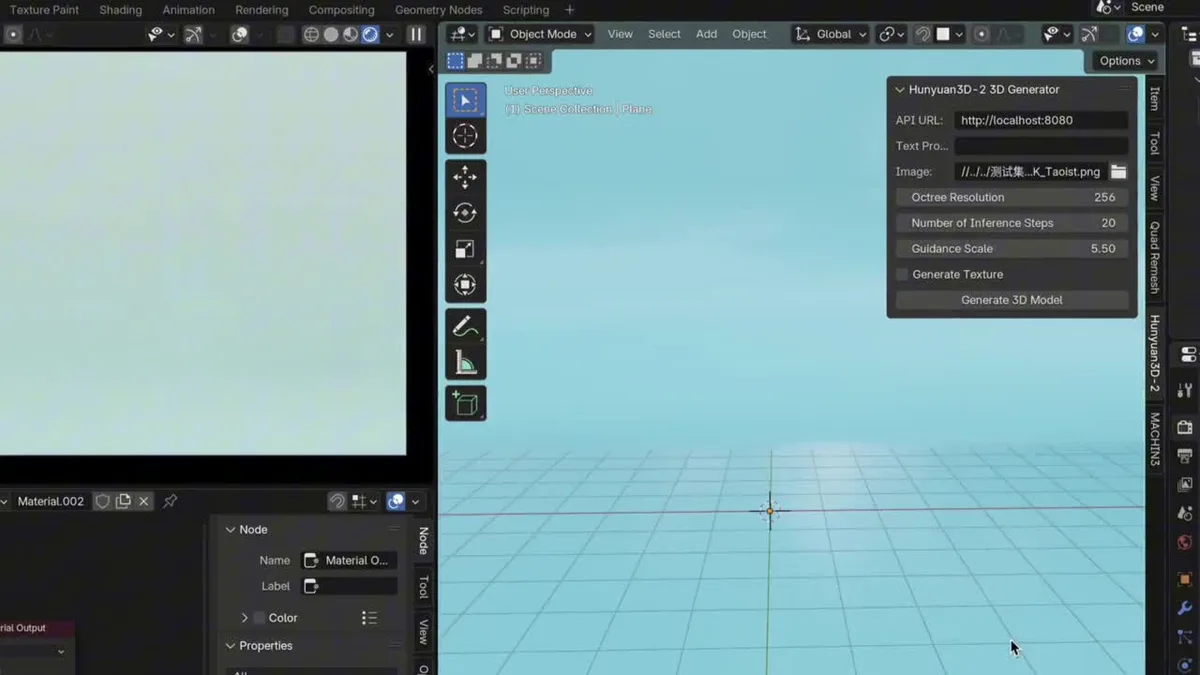The height and width of the screenshot is (675, 1200).
Task: Open the Add menu in 3D viewport
Action: click(706, 34)
